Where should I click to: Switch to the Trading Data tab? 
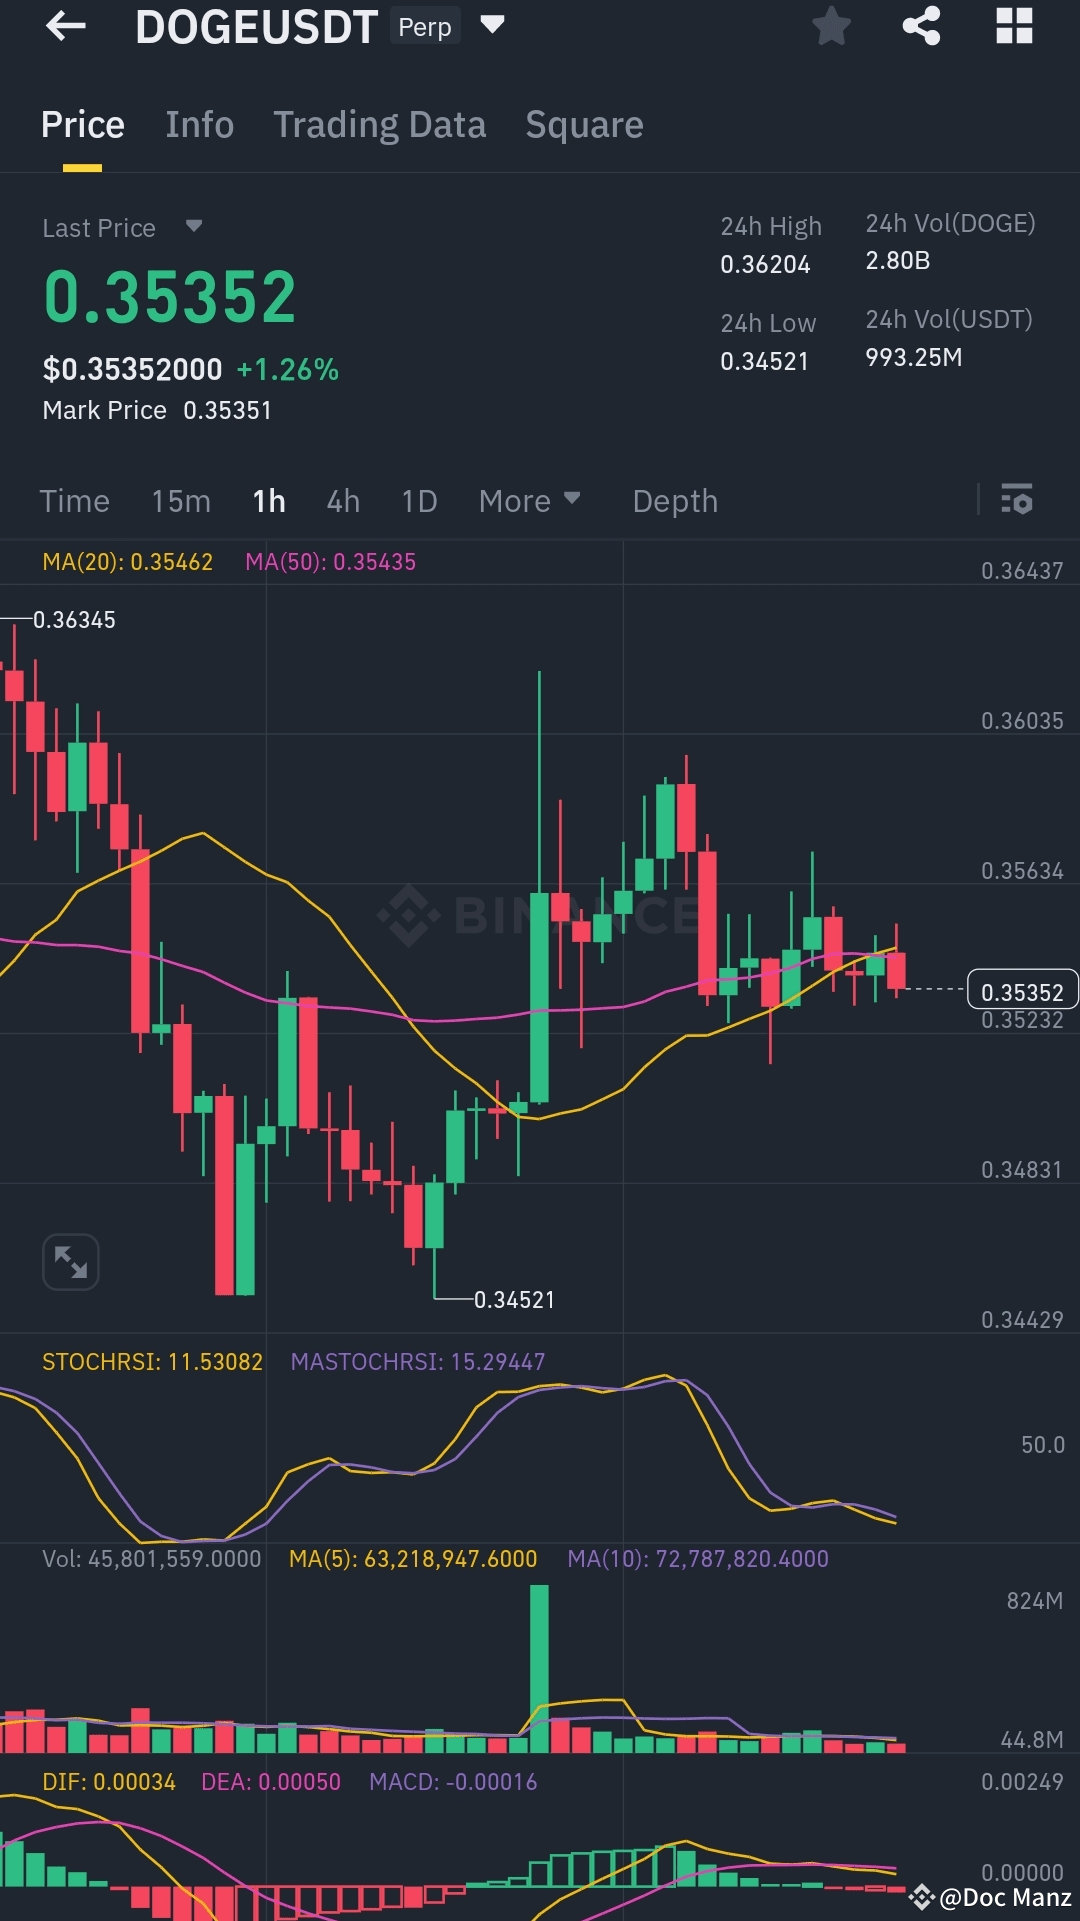coord(380,124)
